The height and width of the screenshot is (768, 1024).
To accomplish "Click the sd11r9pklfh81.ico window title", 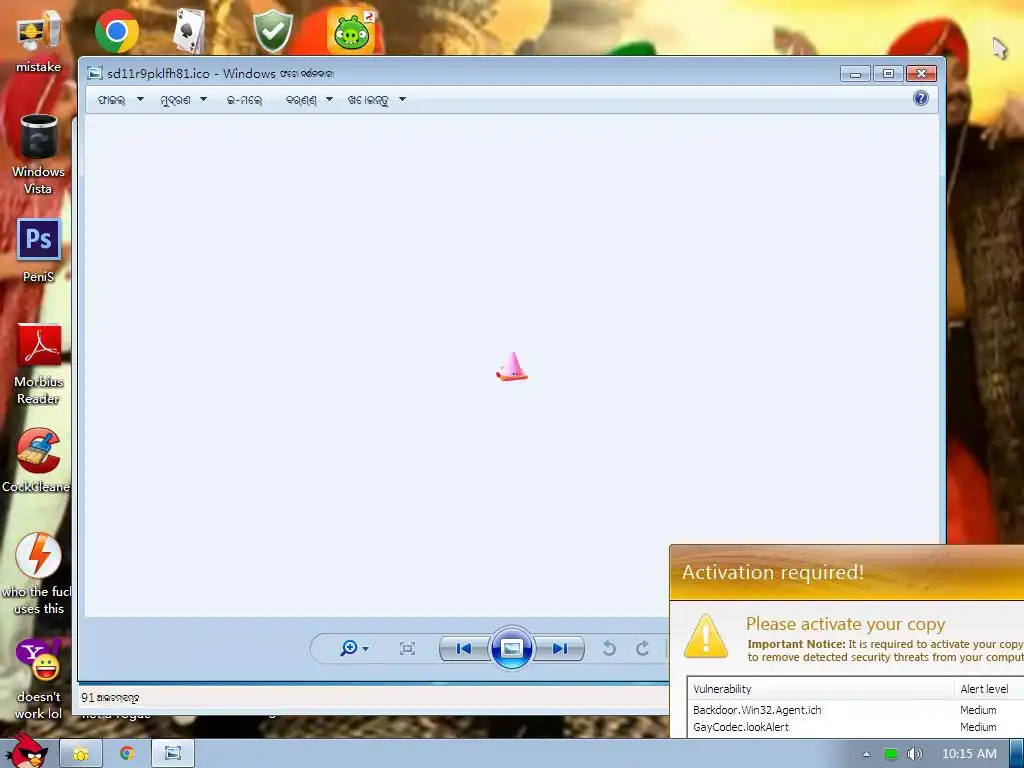I will click(x=220, y=73).
